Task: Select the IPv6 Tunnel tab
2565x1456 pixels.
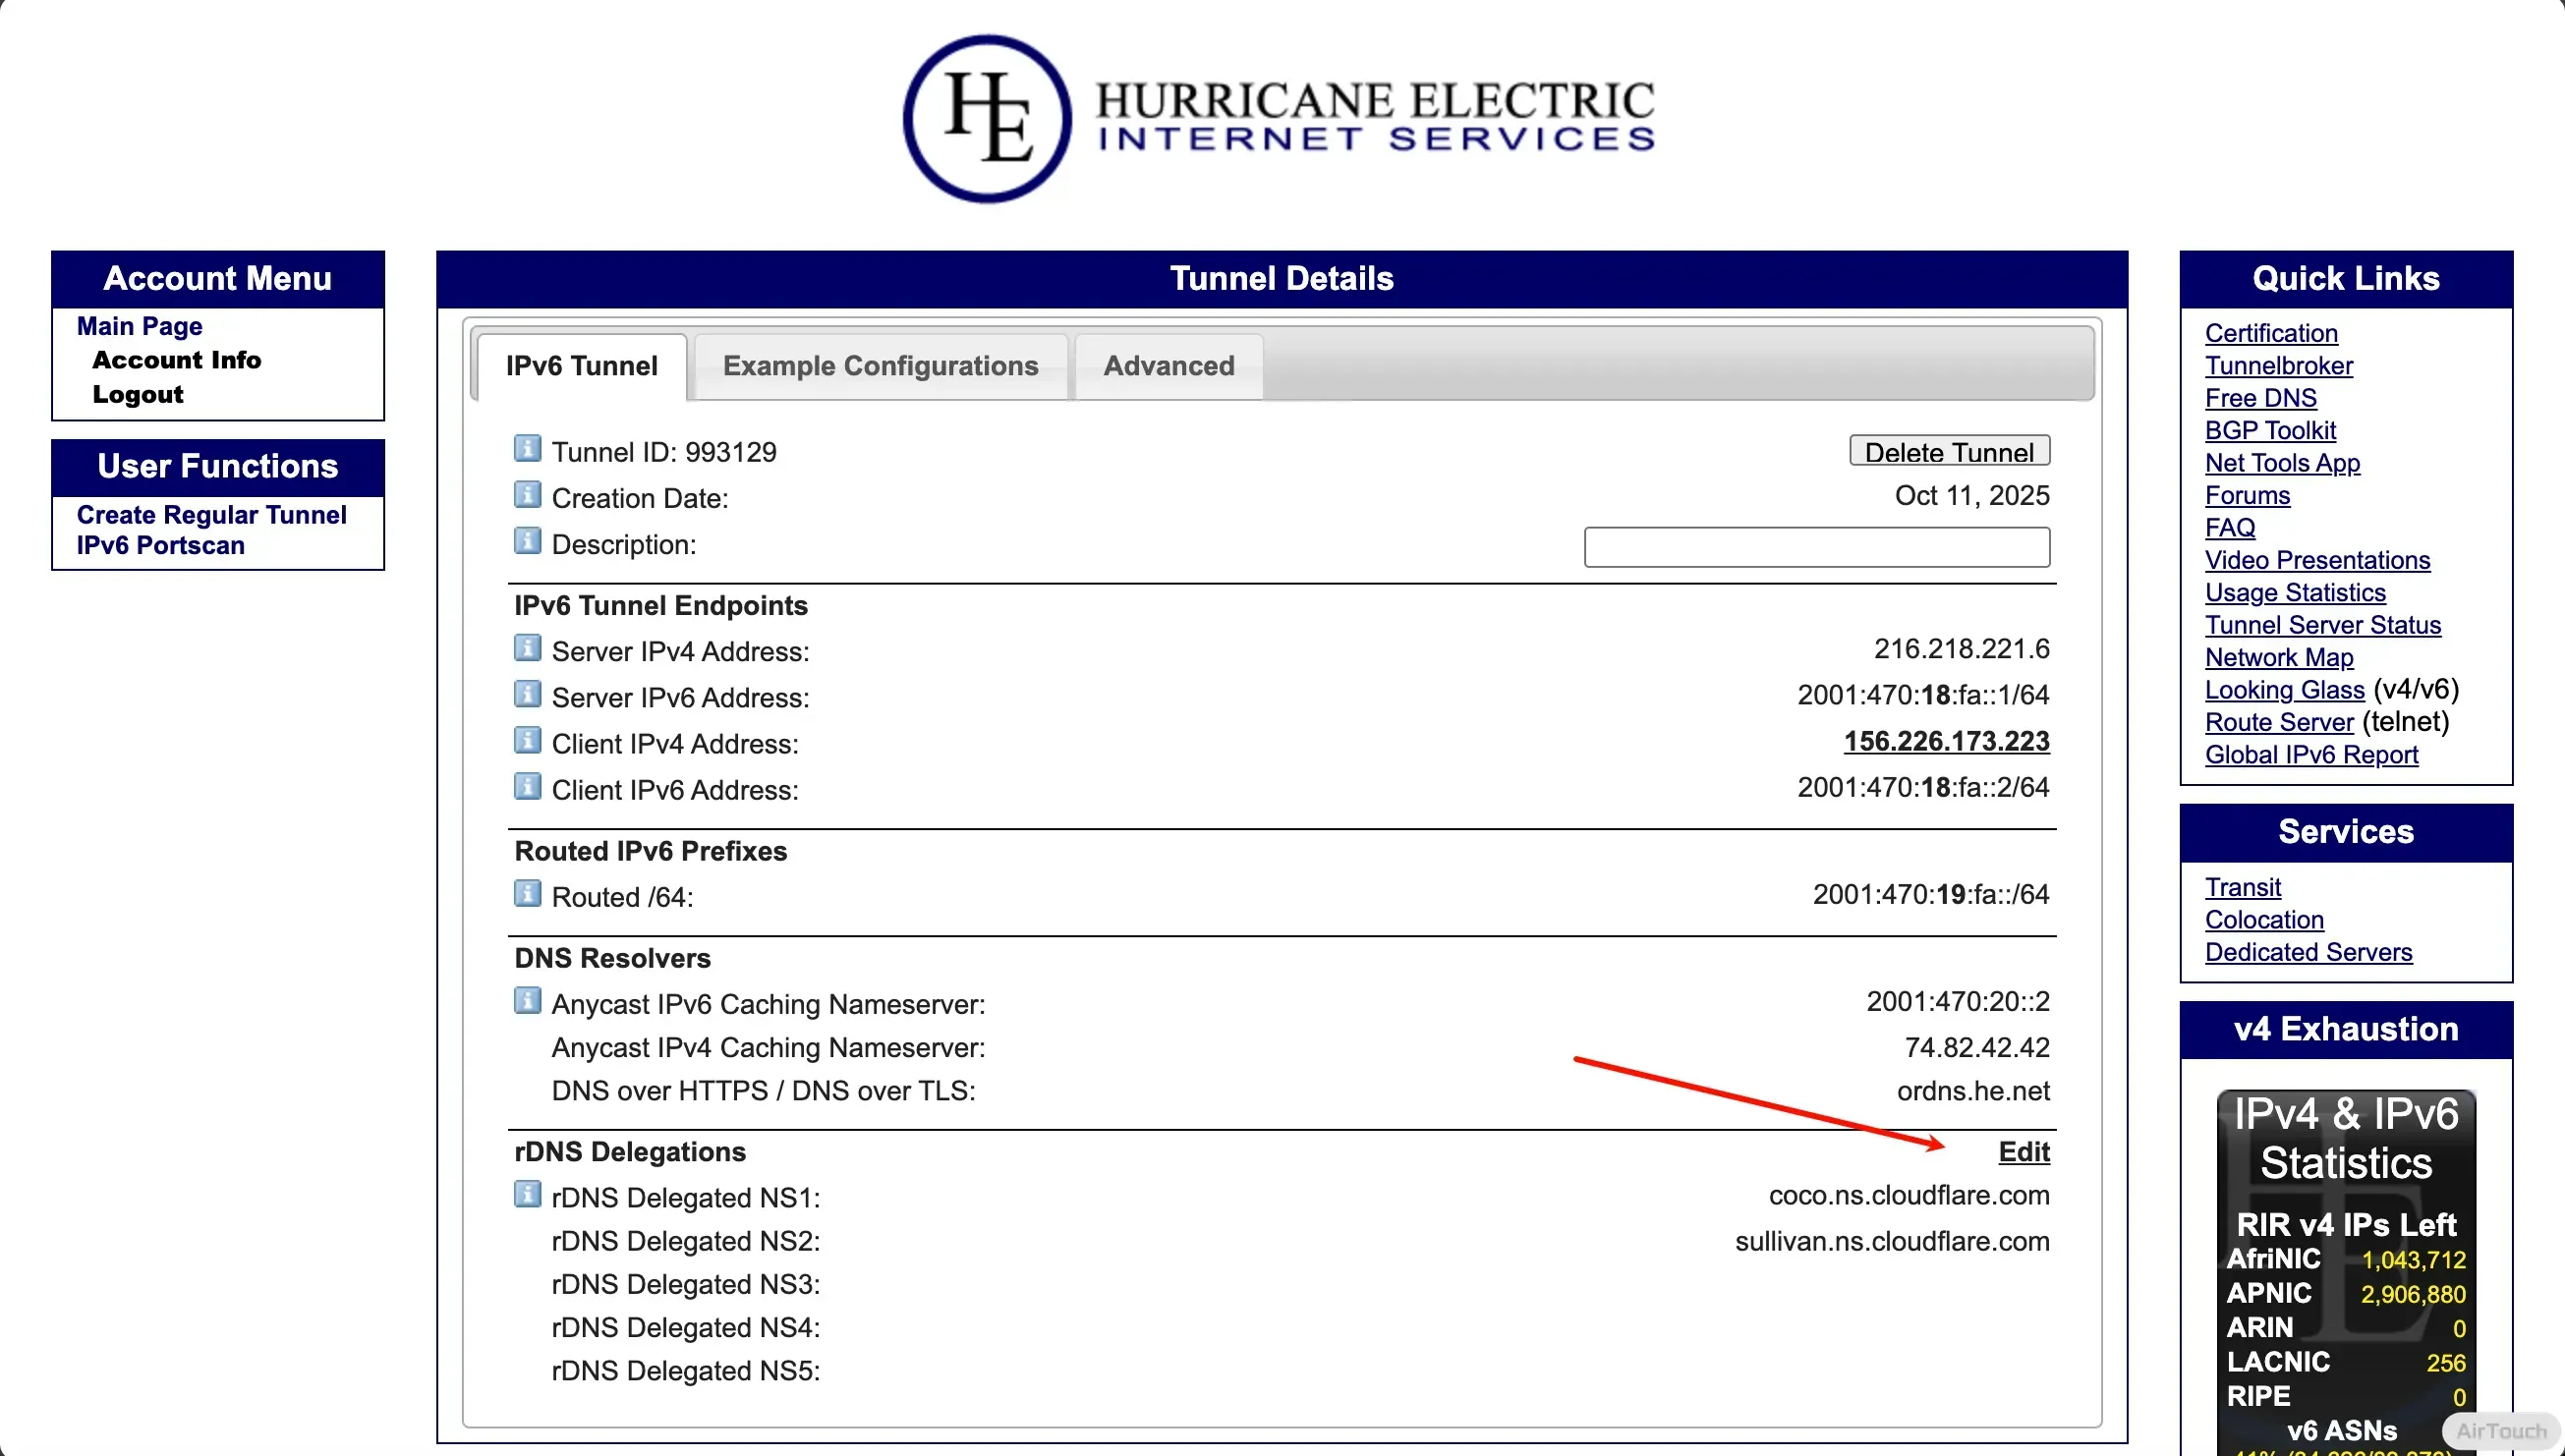Action: 581,366
